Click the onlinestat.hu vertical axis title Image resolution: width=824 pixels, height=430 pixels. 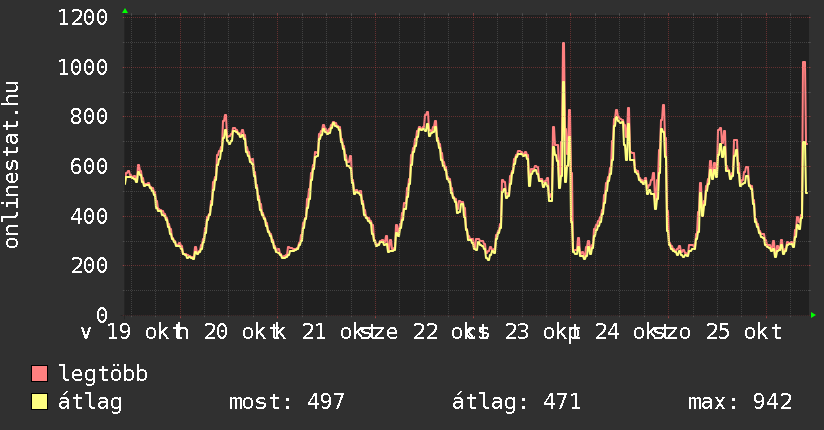tap(13, 166)
